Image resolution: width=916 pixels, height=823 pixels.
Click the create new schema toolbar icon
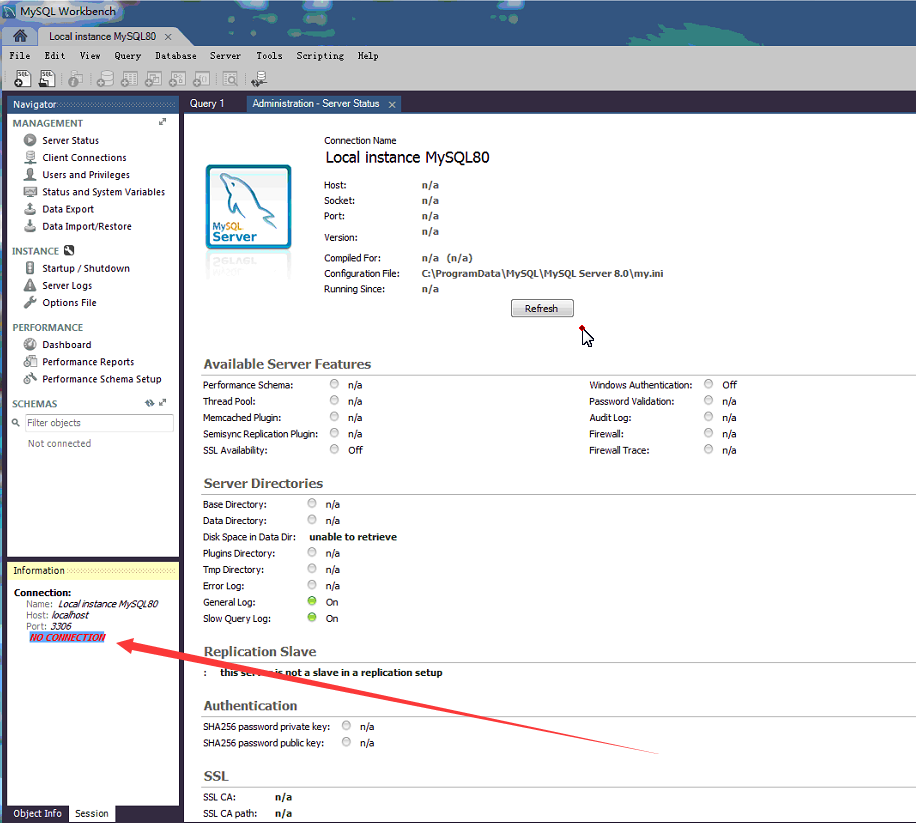click(105, 78)
